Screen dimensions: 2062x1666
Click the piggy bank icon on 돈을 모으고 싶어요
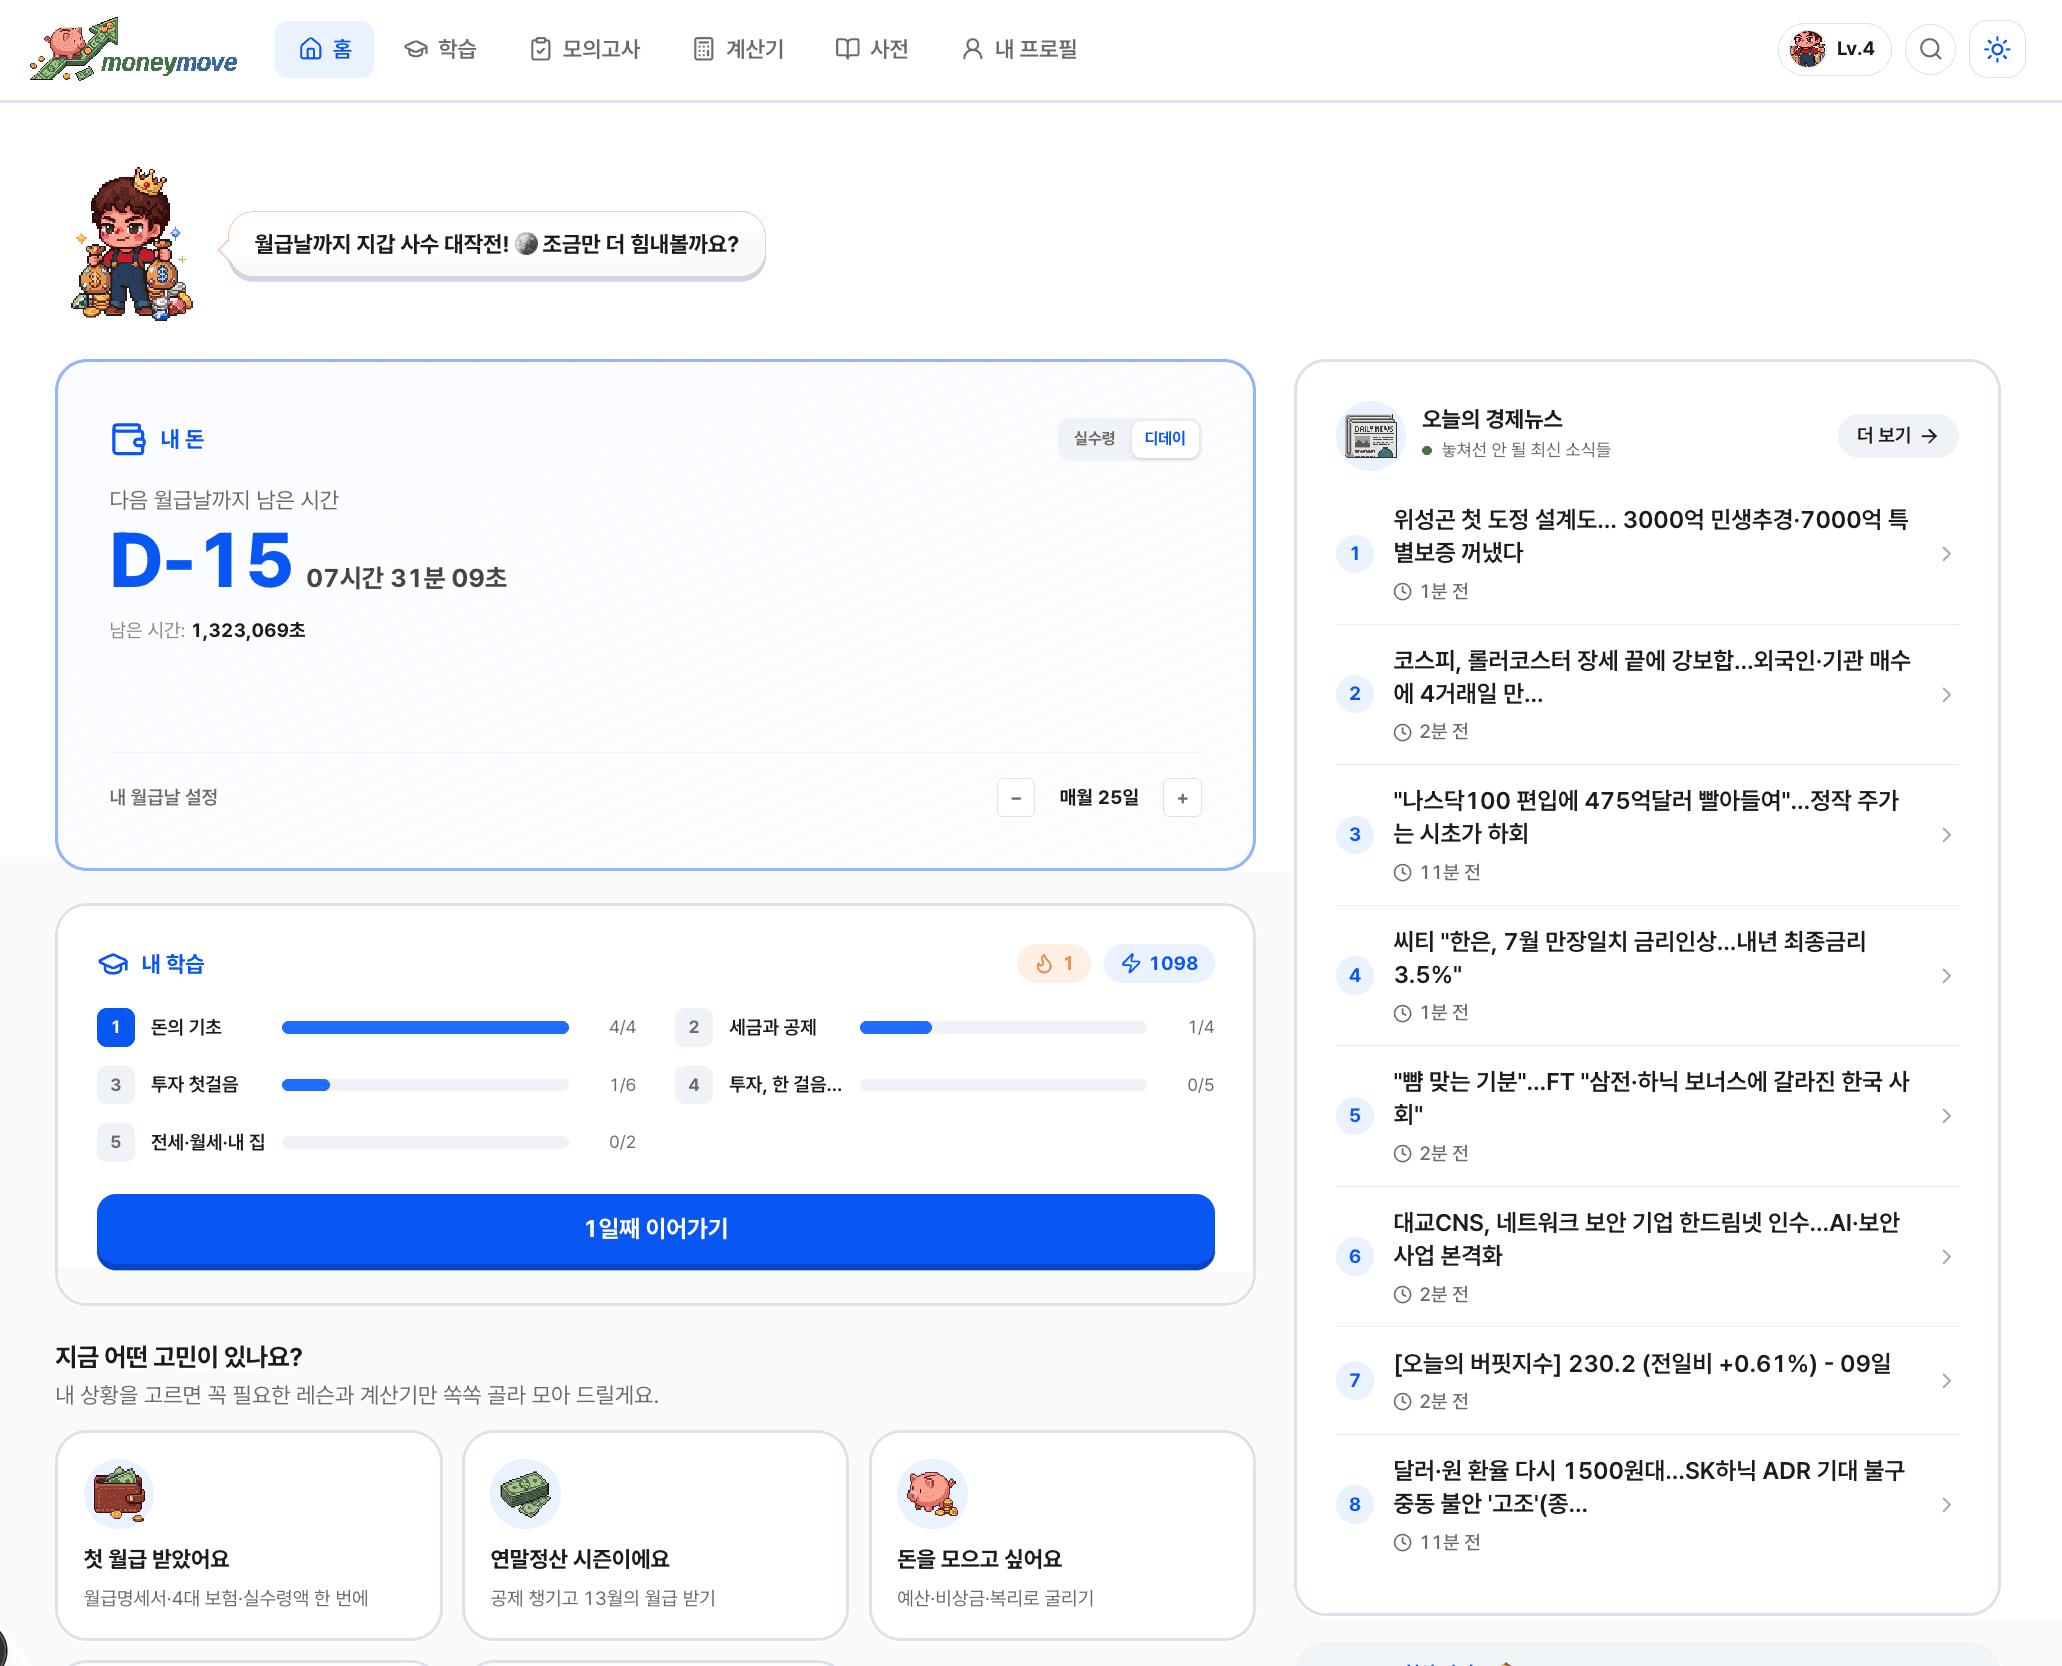[x=932, y=1494]
